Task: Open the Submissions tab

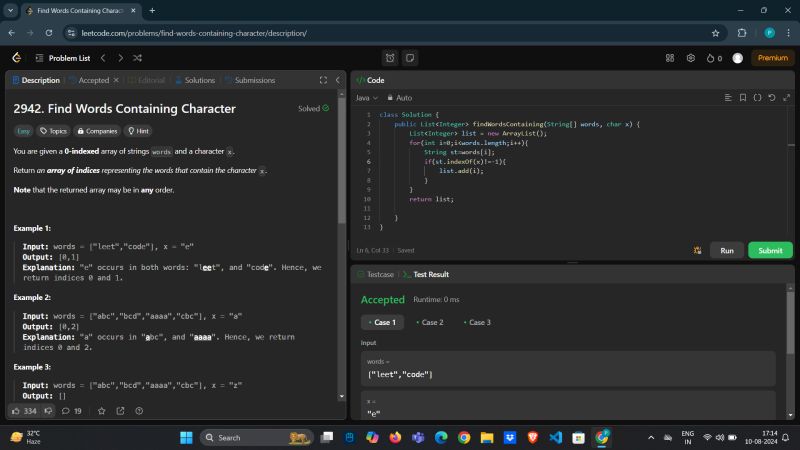Action: click(251, 80)
